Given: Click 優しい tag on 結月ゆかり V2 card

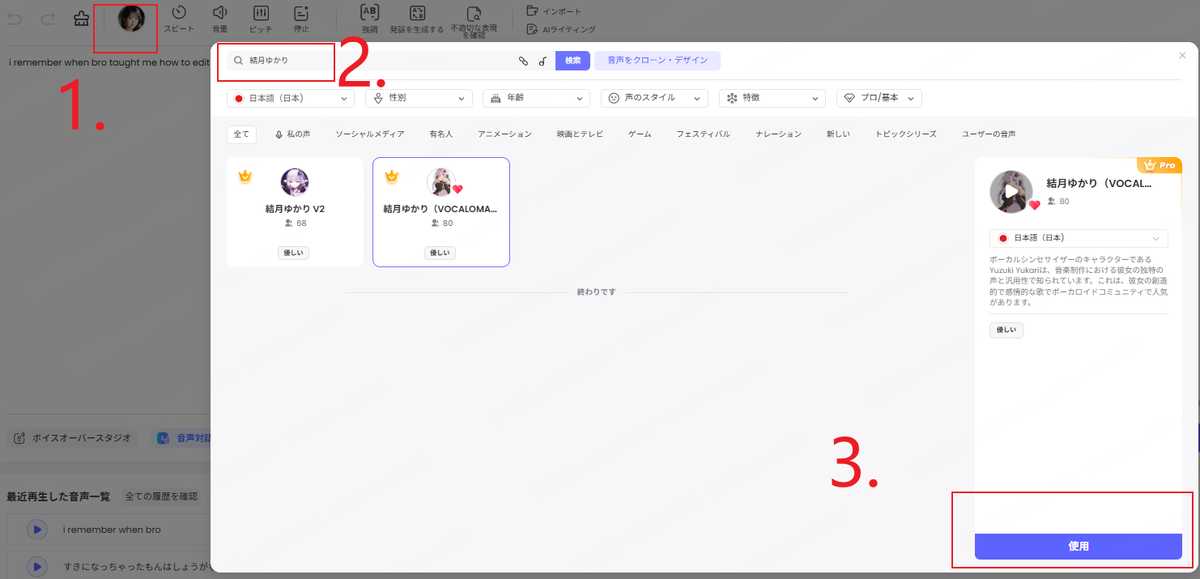Looking at the screenshot, I should point(294,253).
